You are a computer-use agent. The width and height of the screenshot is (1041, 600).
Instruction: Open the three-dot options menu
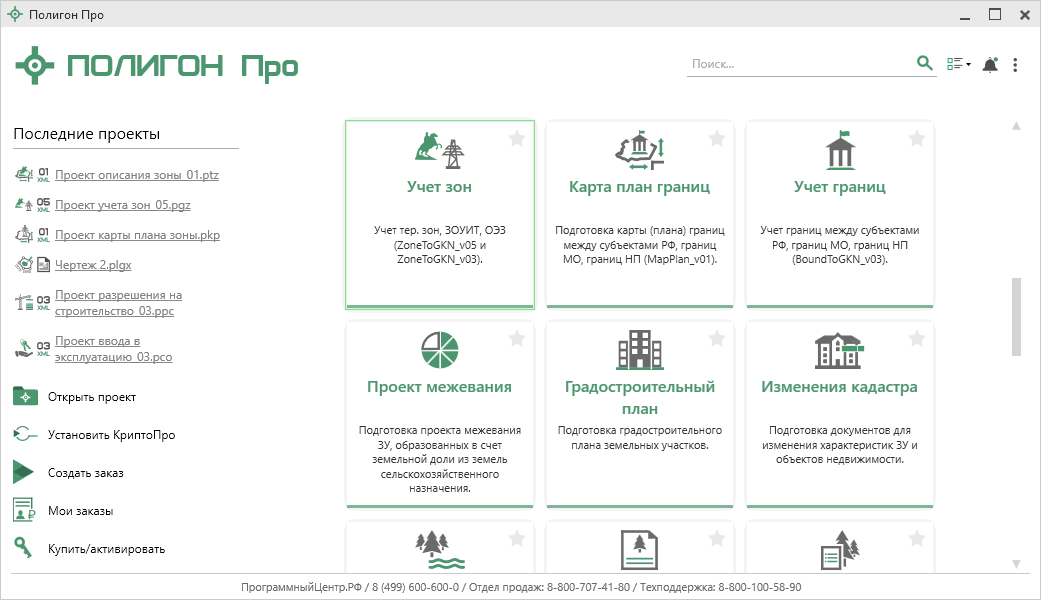point(1015,65)
